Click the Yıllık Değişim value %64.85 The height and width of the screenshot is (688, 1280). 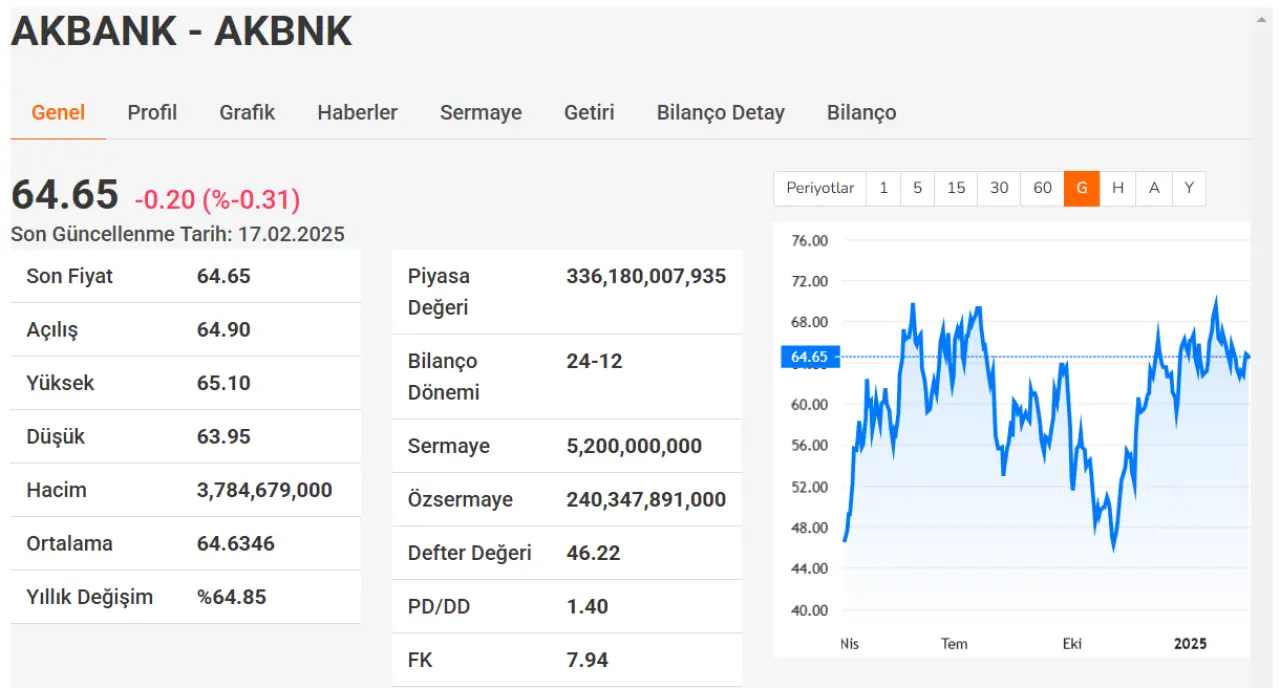[x=232, y=597]
